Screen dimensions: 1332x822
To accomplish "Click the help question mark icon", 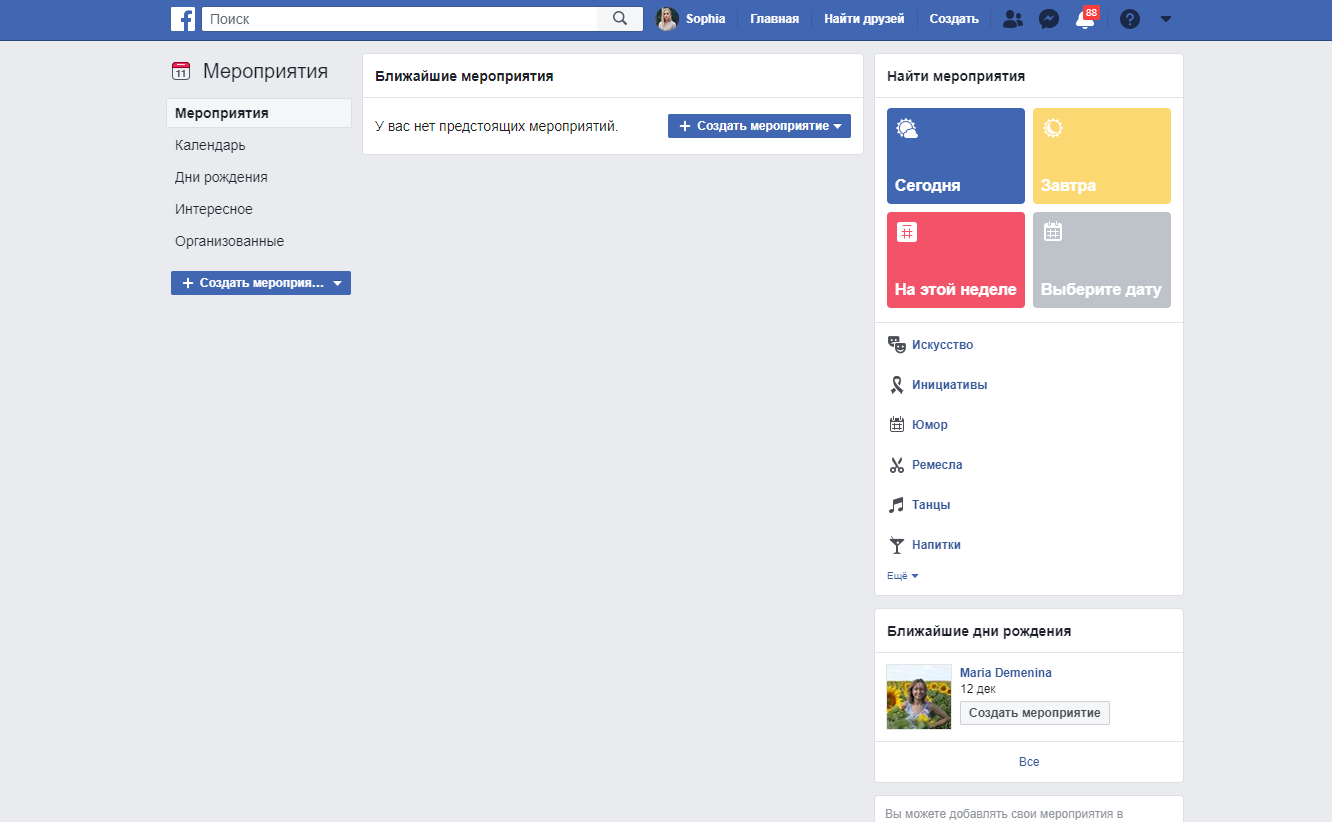I will pos(1130,19).
